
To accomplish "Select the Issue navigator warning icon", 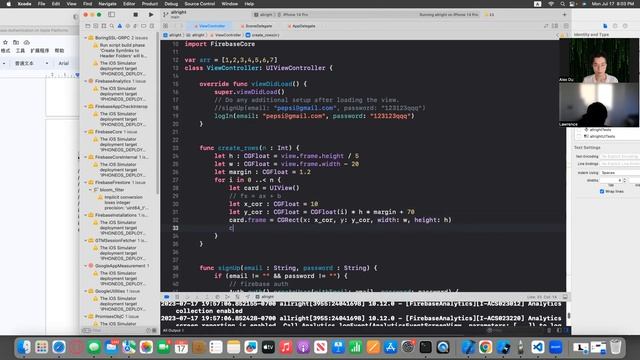I will [120, 26].
